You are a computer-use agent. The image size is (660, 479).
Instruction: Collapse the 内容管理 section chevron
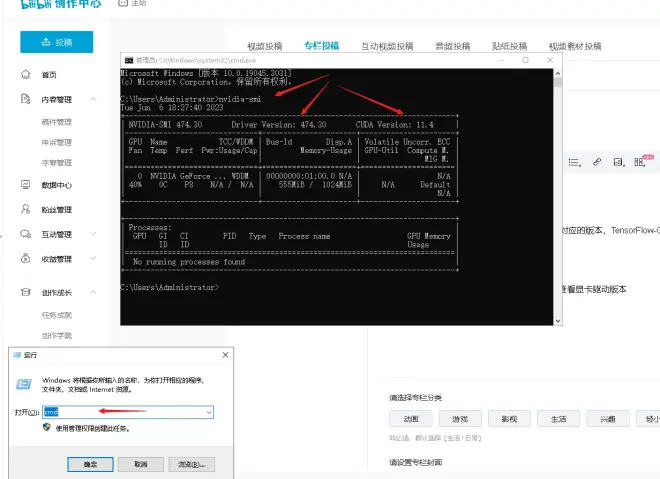coord(93,99)
